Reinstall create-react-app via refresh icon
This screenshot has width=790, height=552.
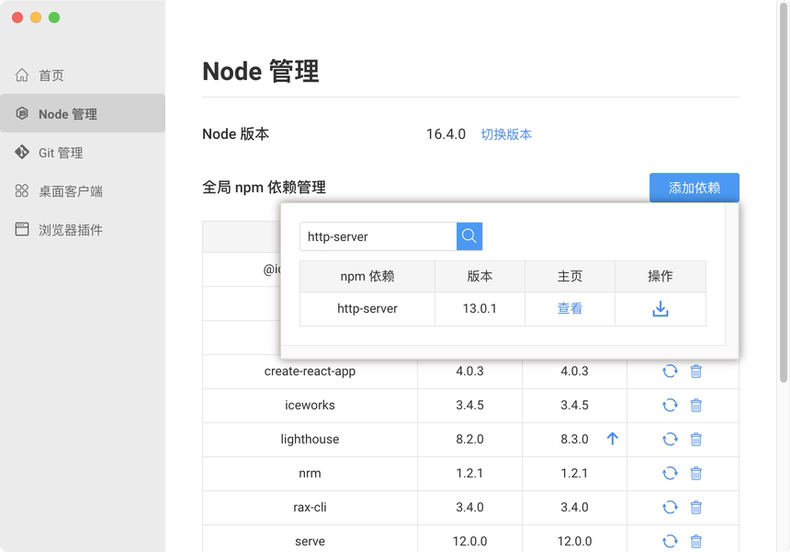tap(670, 371)
